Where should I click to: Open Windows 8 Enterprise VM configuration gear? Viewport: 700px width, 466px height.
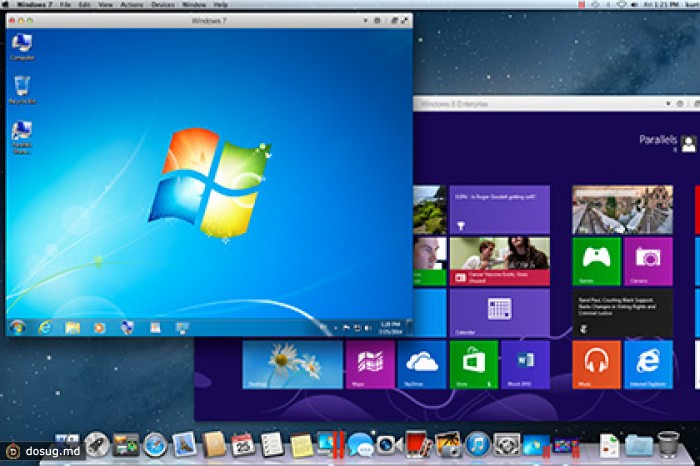(x=680, y=104)
